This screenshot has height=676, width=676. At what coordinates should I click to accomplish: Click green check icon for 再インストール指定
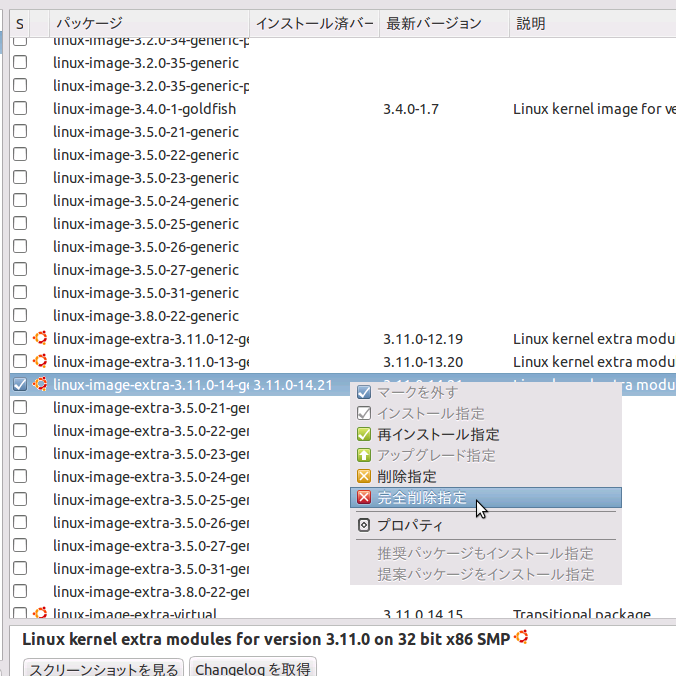(364, 434)
